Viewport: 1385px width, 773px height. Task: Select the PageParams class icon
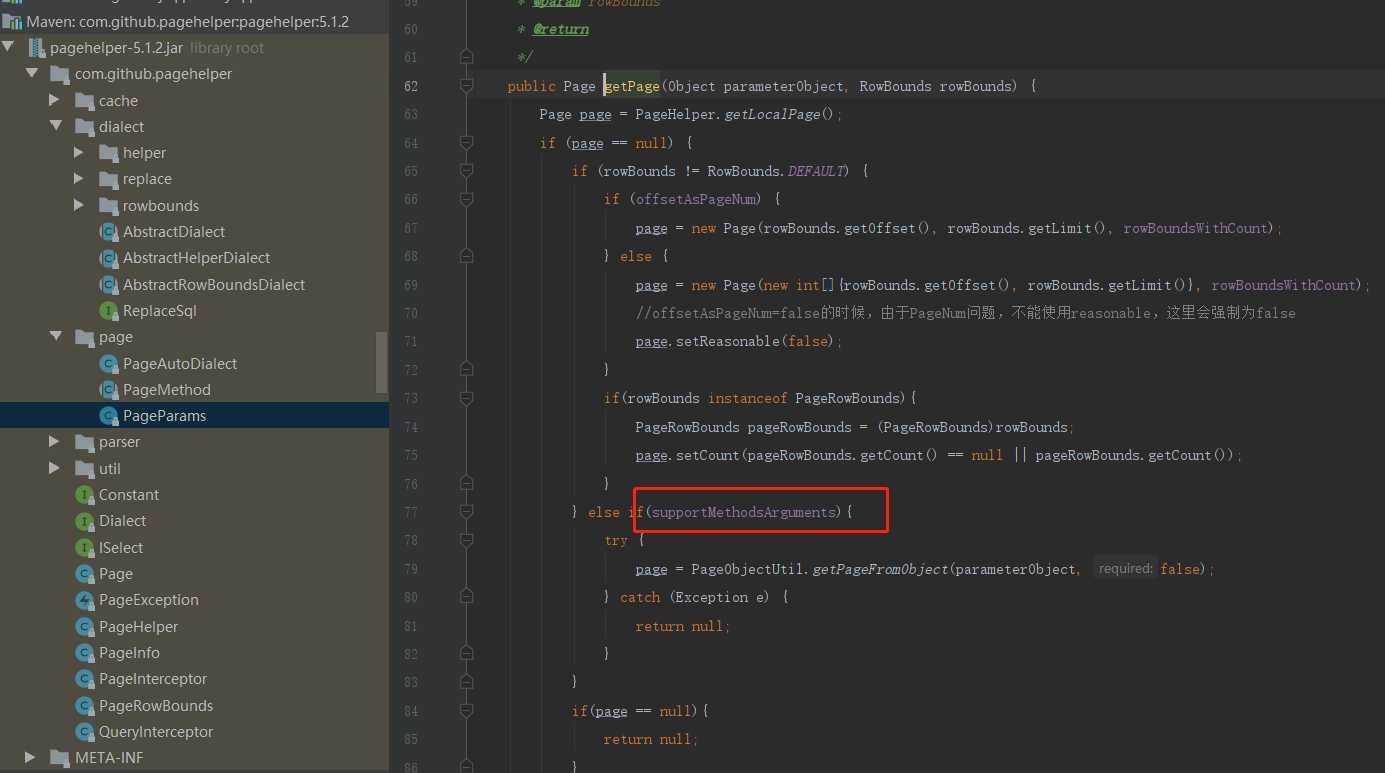108,416
